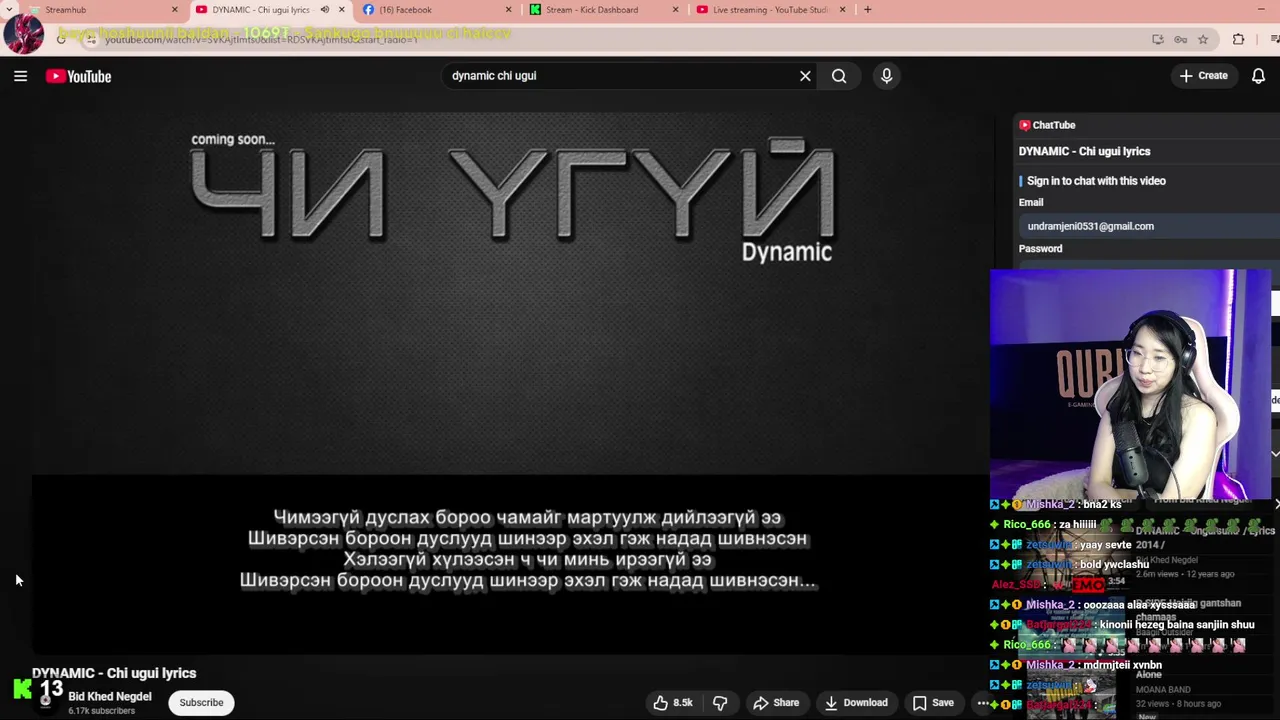Open Bid Khed Negdel channel name
The width and height of the screenshot is (1280, 720).
(110, 697)
